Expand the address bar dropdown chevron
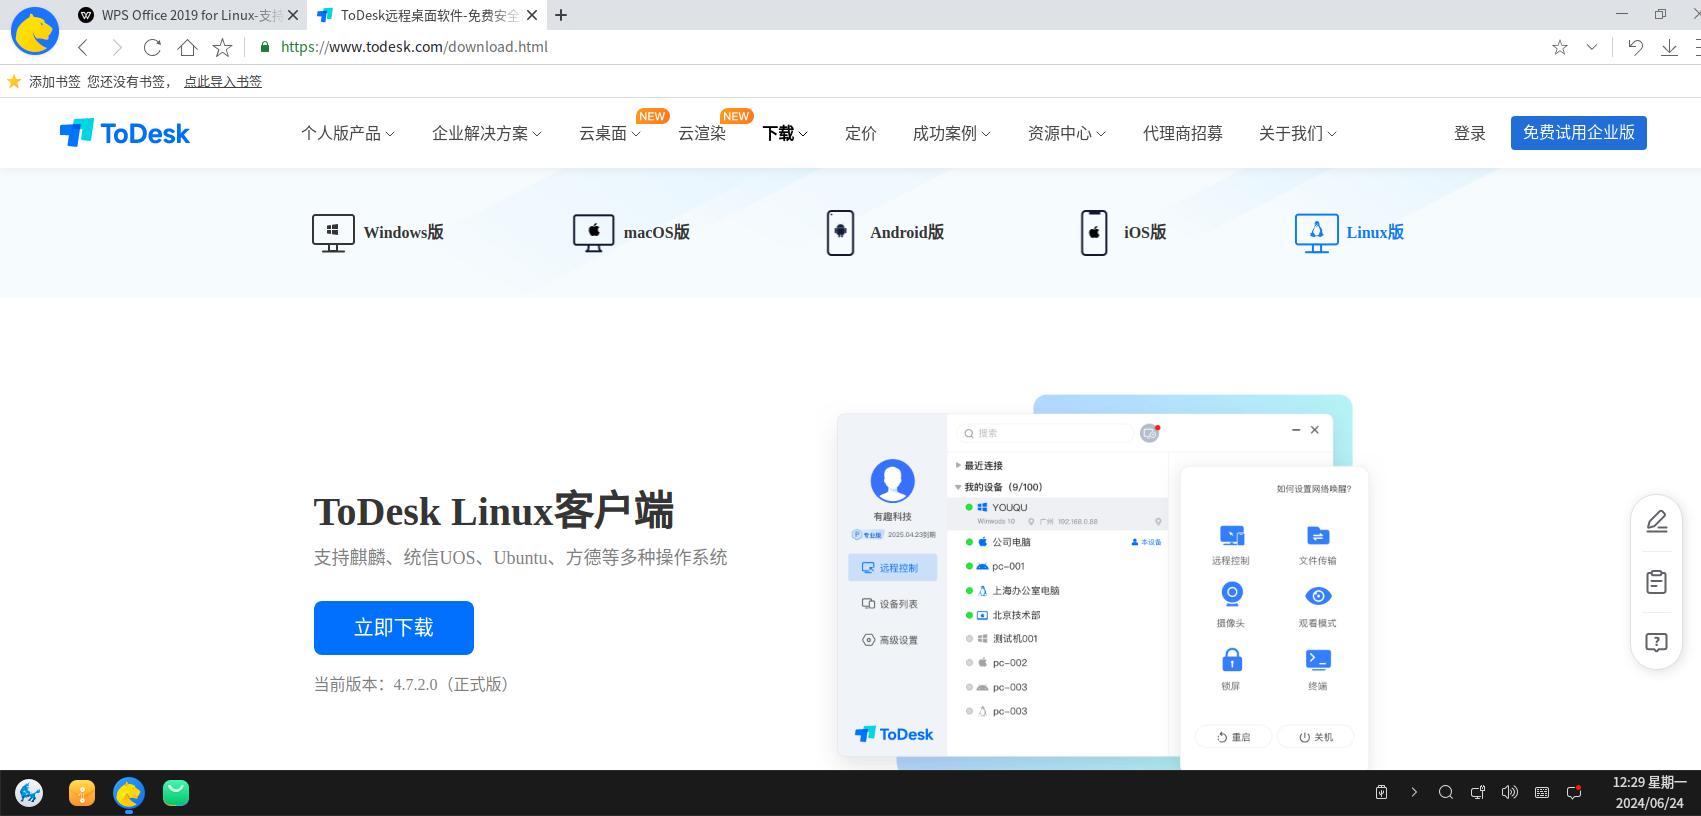1701x816 pixels. [1592, 47]
